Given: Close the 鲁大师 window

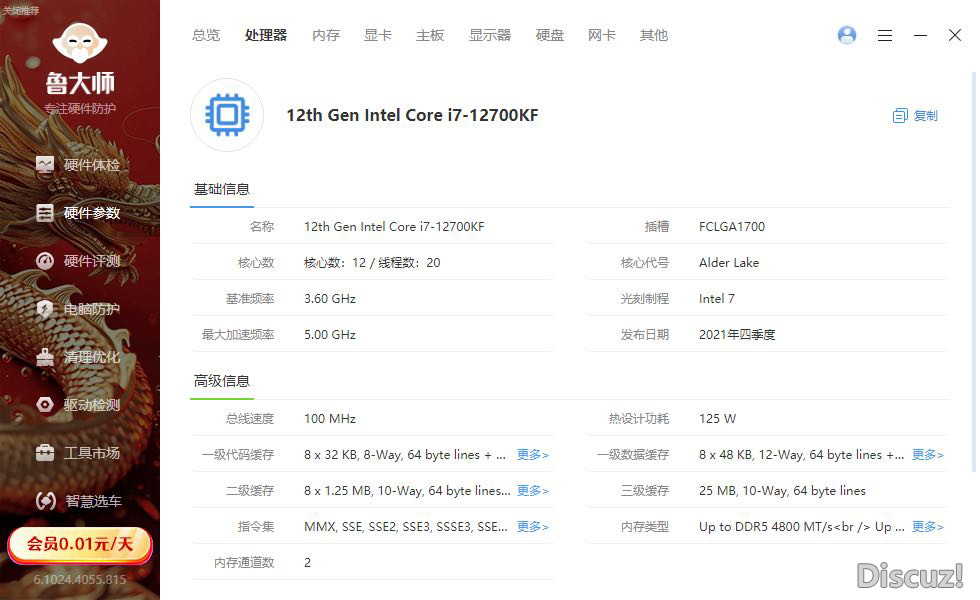Looking at the screenshot, I should (954, 35).
